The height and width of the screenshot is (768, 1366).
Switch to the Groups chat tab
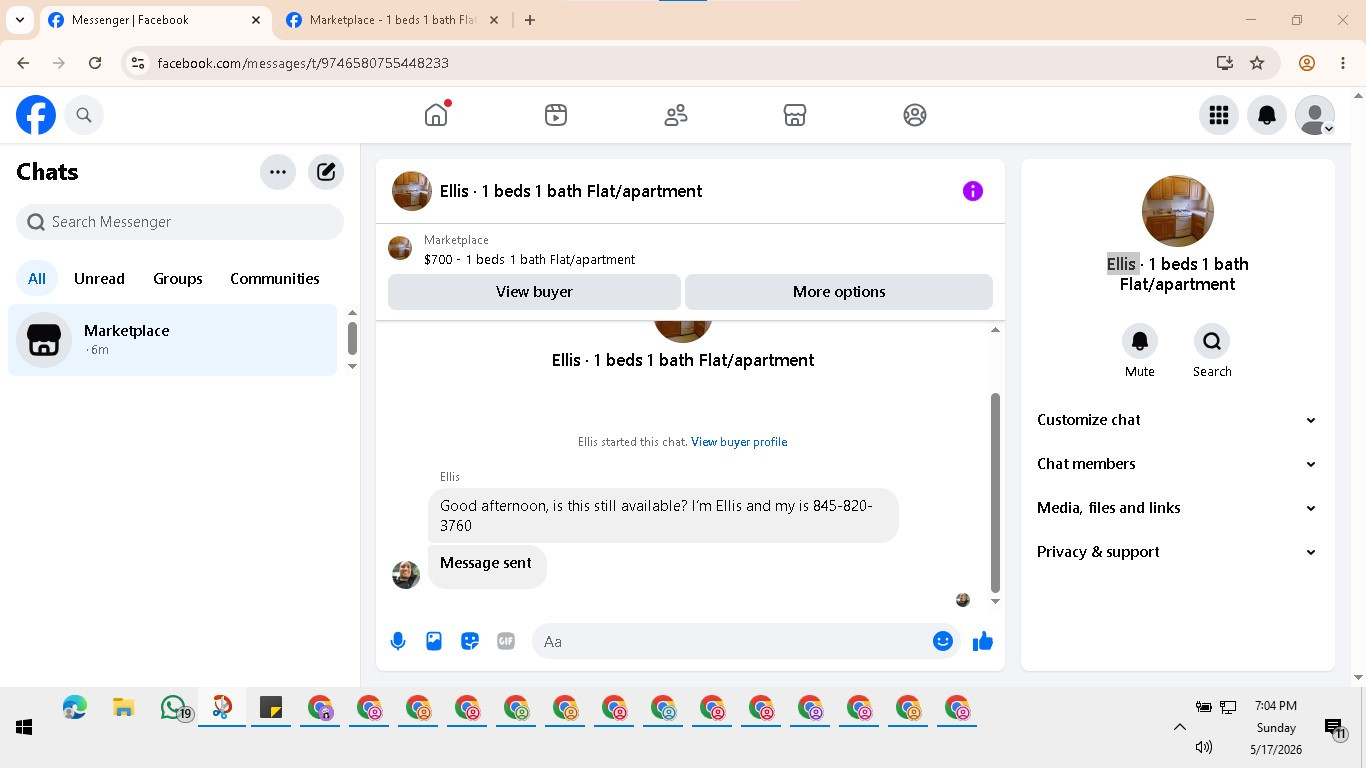(x=178, y=279)
